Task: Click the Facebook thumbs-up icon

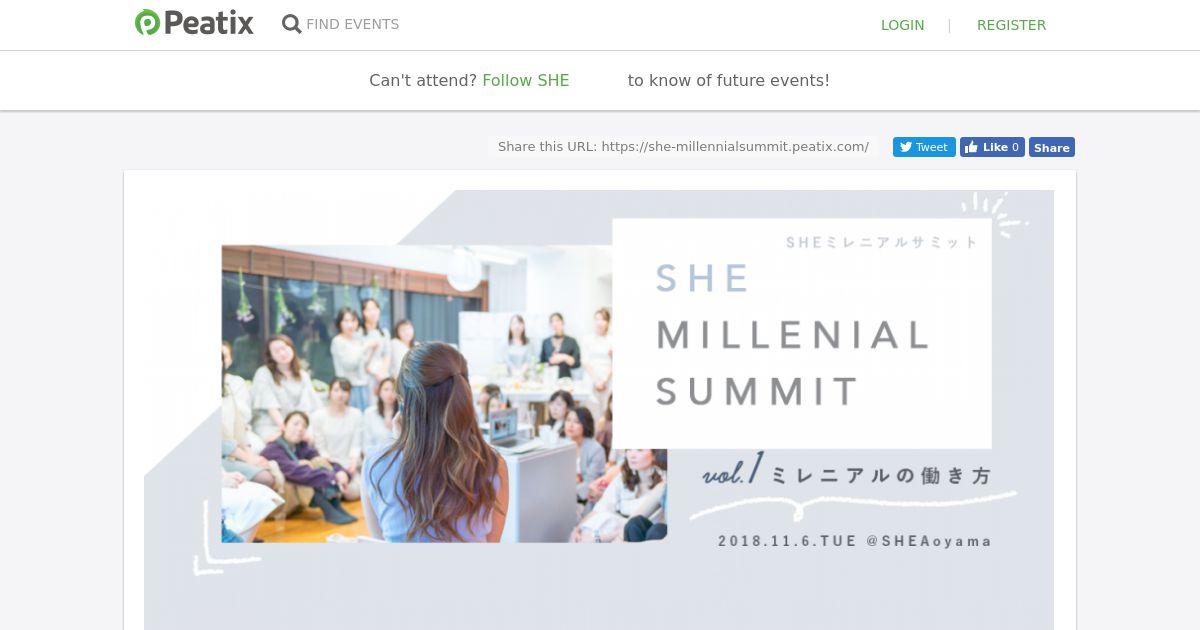Action: point(971,147)
